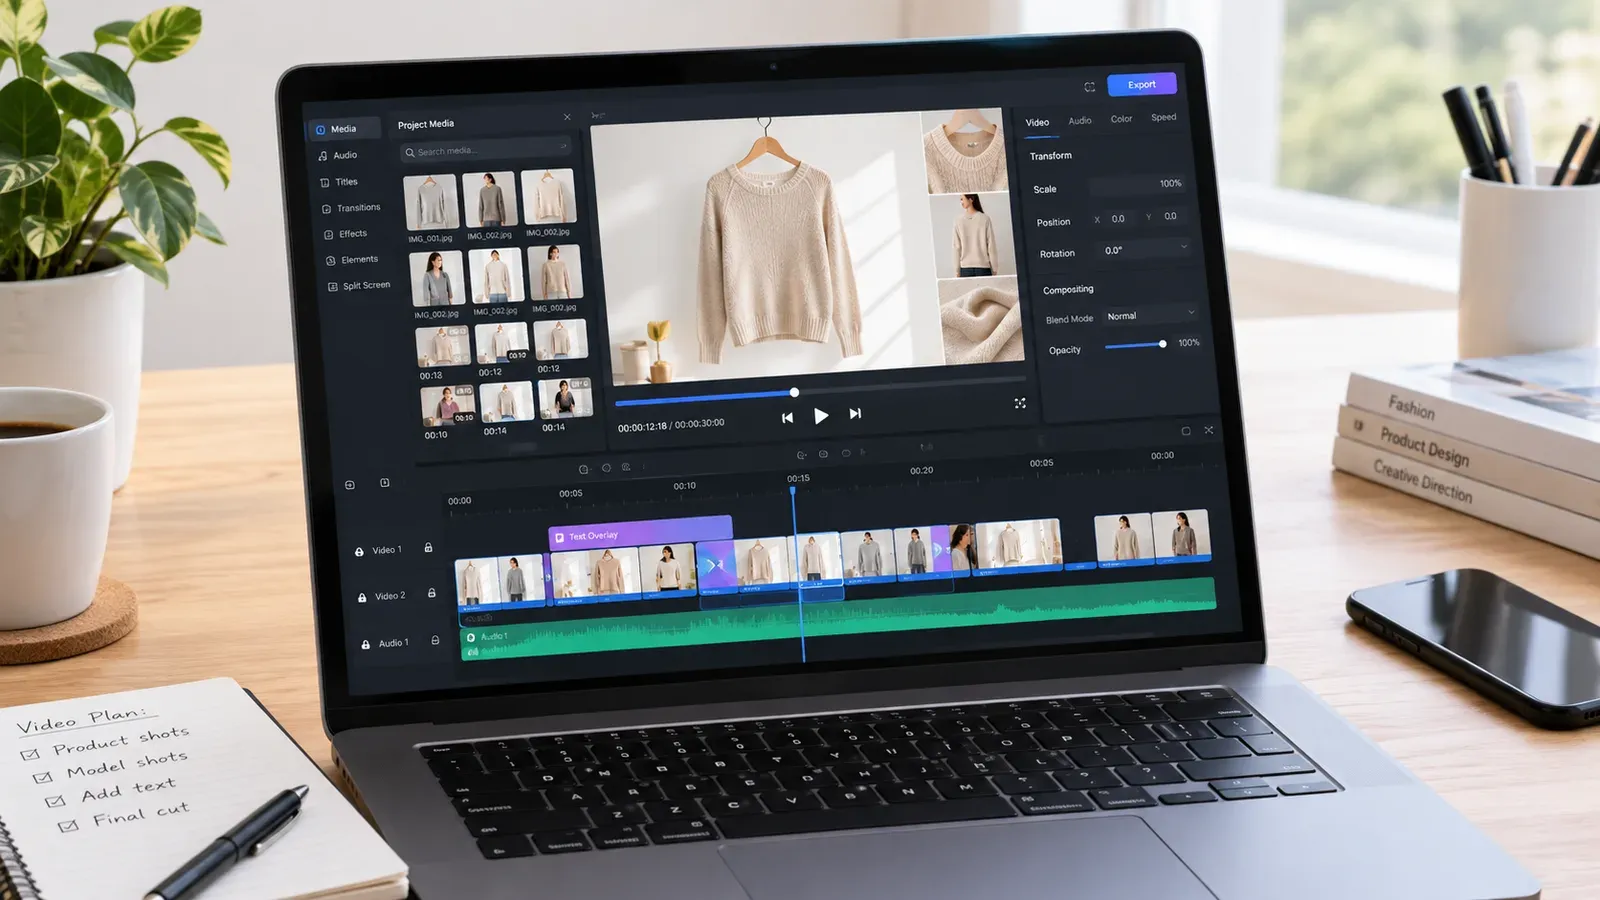
Task: Toggle the lock on the Video 1 track
Action: click(428, 547)
